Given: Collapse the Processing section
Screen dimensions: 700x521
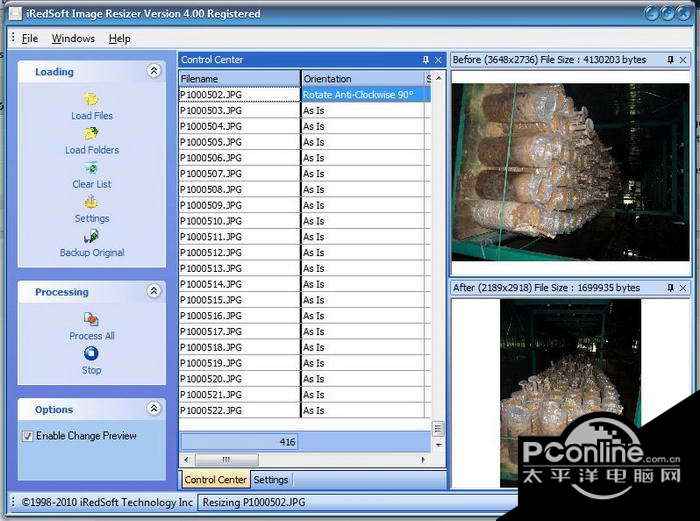Looking at the screenshot, I should point(154,291).
